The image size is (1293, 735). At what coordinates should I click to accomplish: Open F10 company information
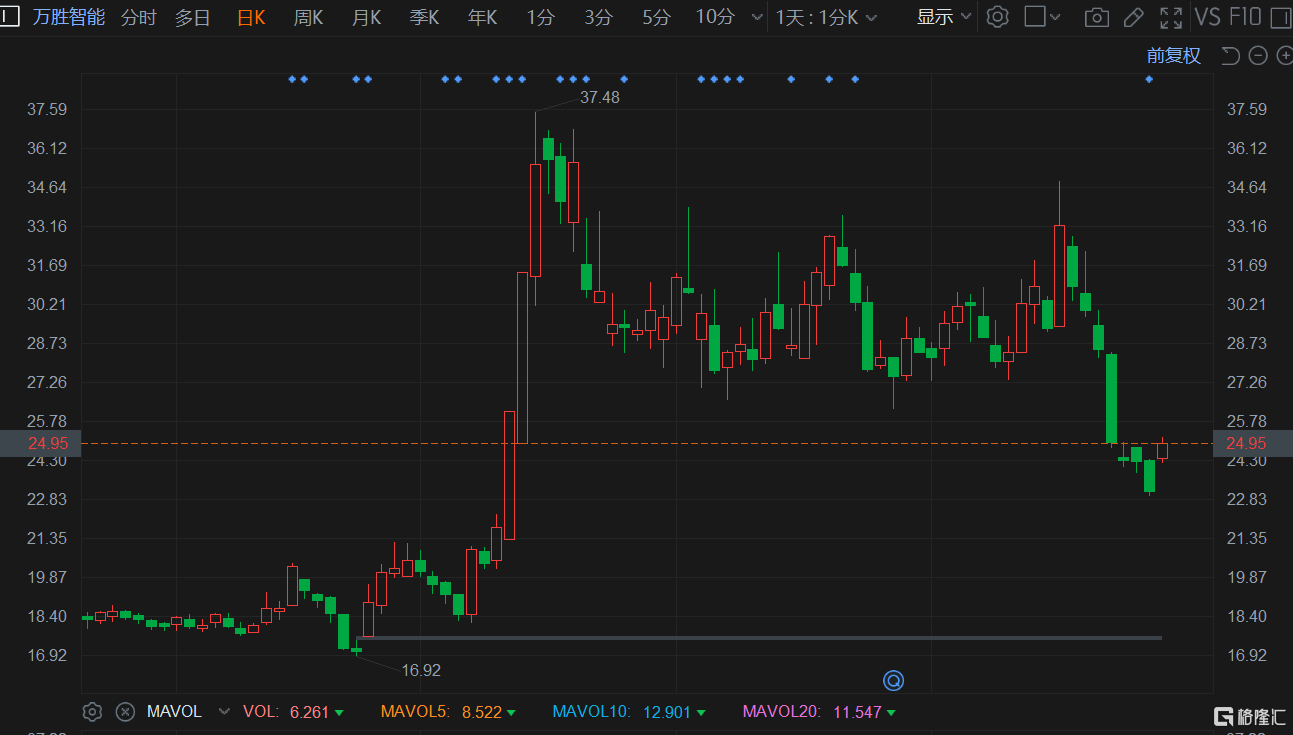(x=1245, y=17)
